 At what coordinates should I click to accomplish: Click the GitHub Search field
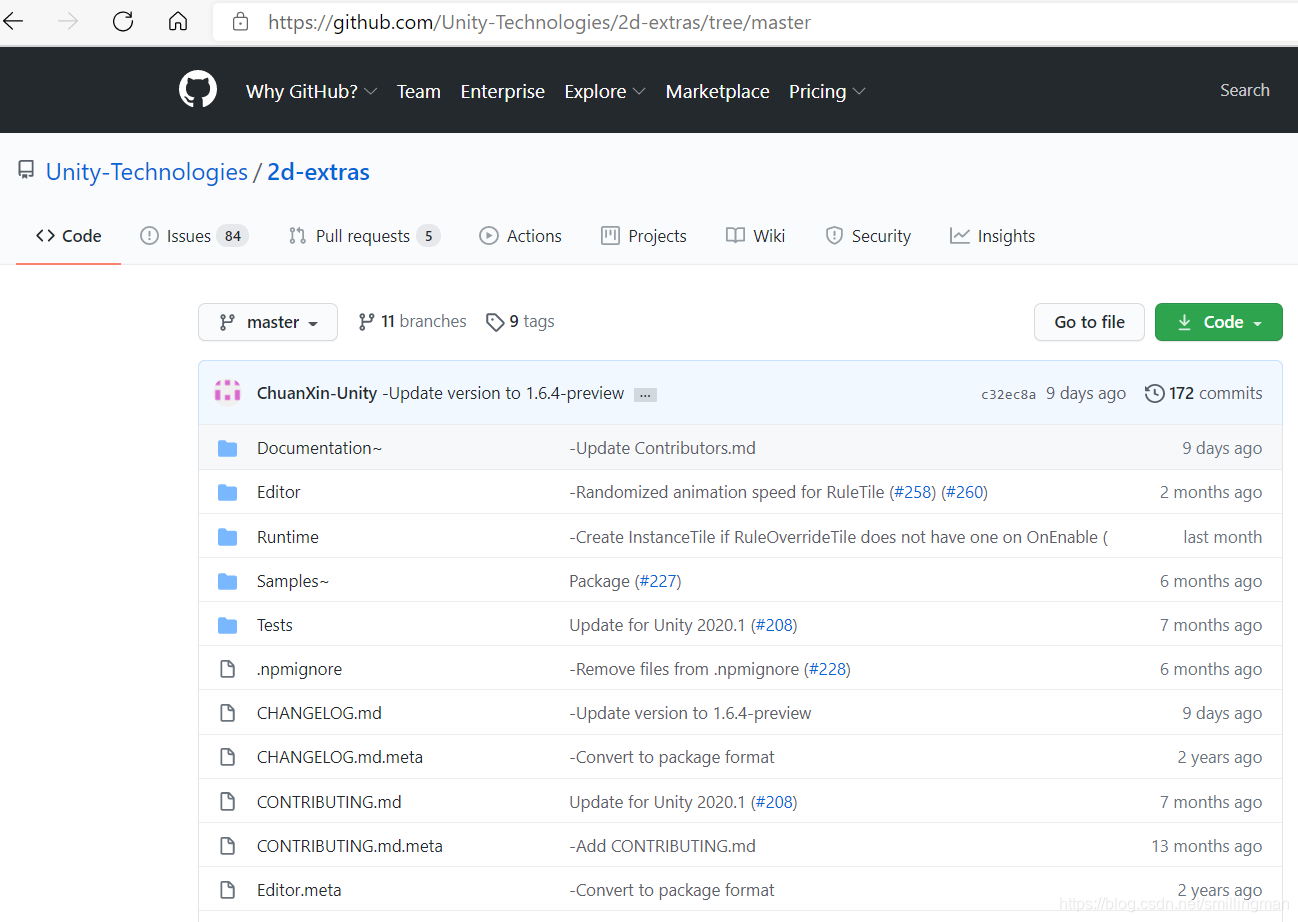(1244, 90)
